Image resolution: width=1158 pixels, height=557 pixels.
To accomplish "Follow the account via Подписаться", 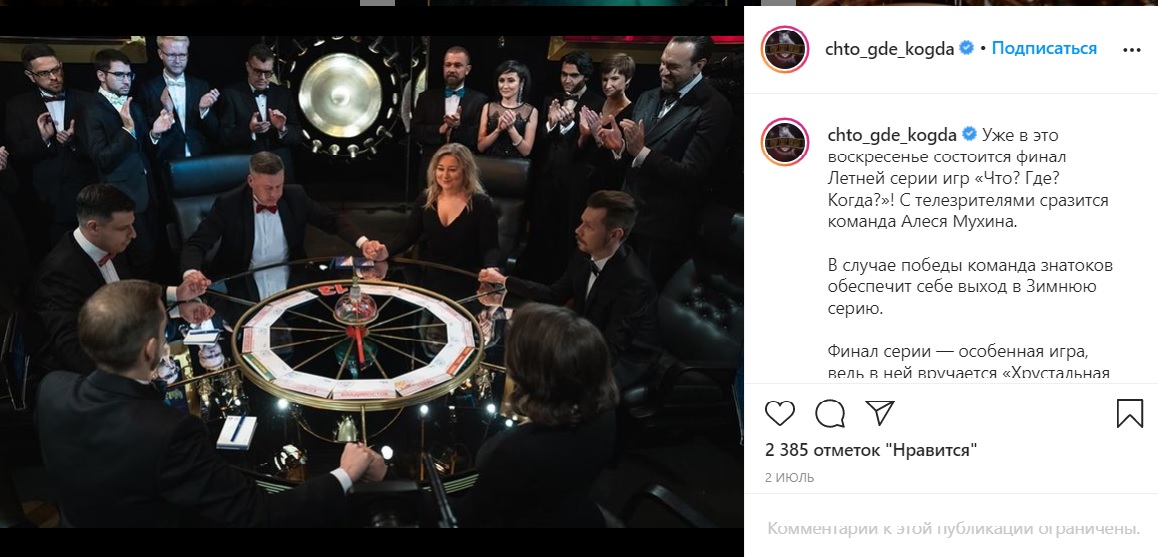I will [1044, 48].
